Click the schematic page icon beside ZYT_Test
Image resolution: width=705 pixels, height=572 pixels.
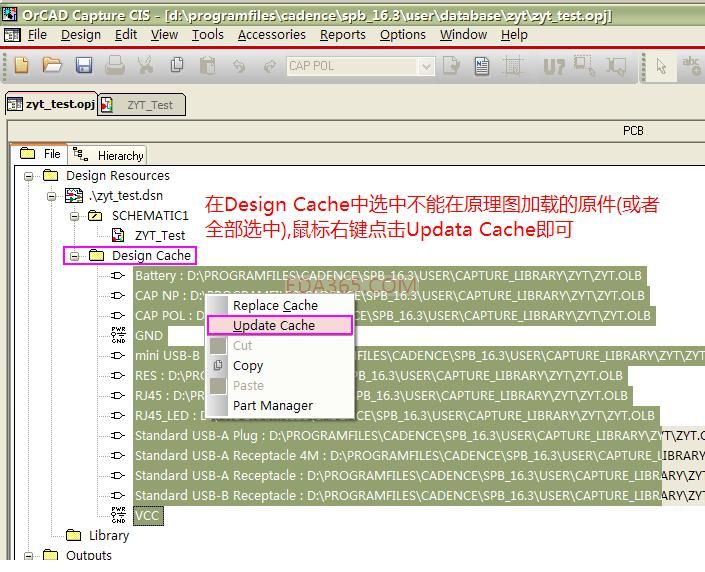(118, 235)
